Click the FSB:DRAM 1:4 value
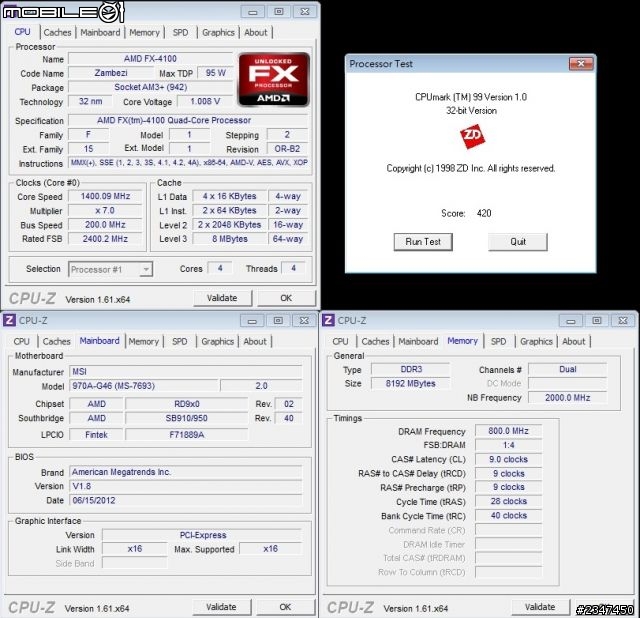 [x=509, y=445]
